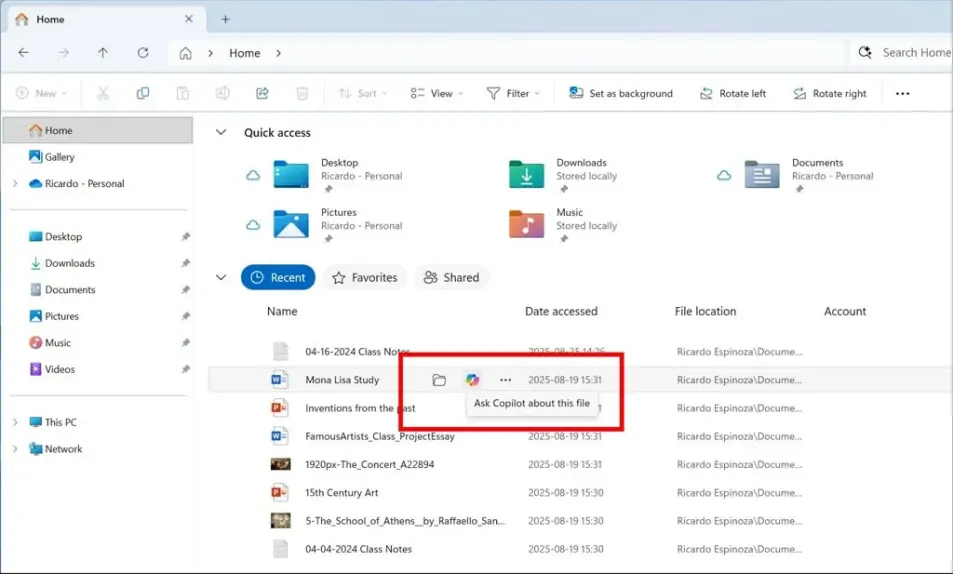Click the Copy icon in toolbar

pyautogui.click(x=143, y=93)
